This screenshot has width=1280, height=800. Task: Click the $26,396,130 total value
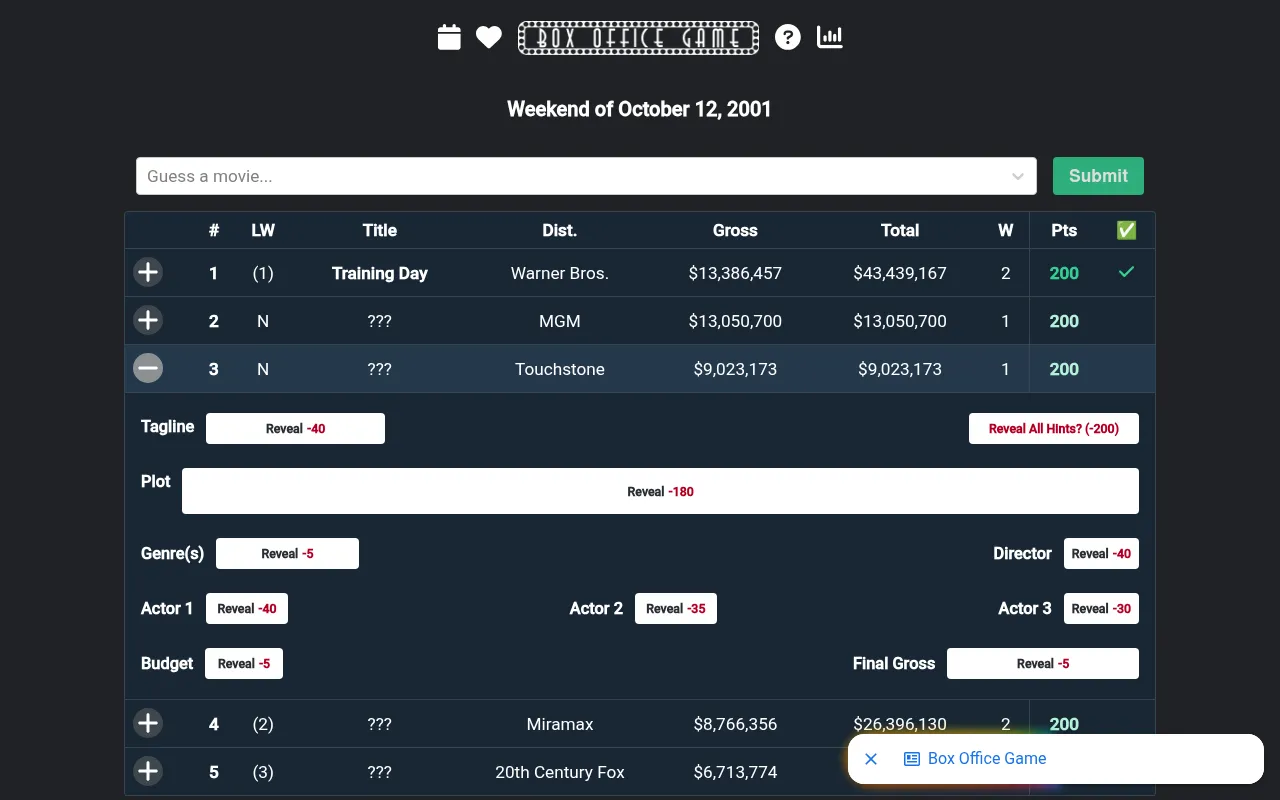tap(900, 724)
